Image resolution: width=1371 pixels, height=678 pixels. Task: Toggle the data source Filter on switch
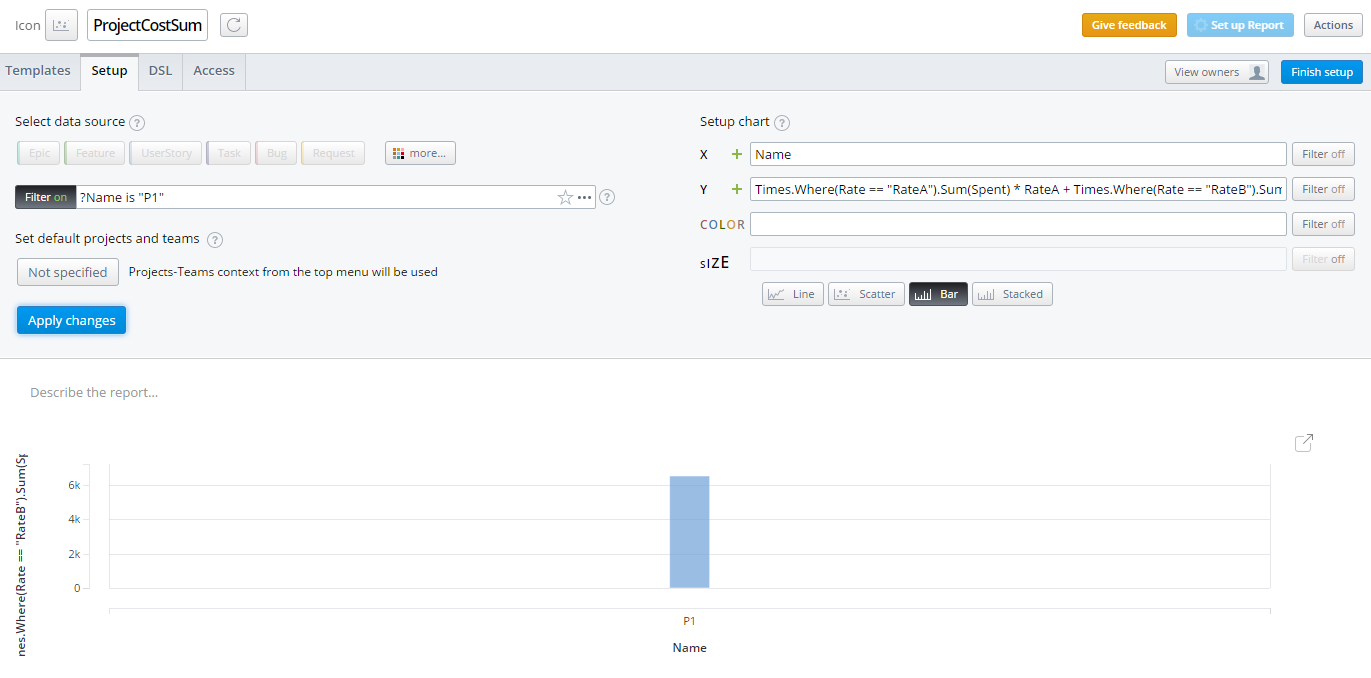46,197
